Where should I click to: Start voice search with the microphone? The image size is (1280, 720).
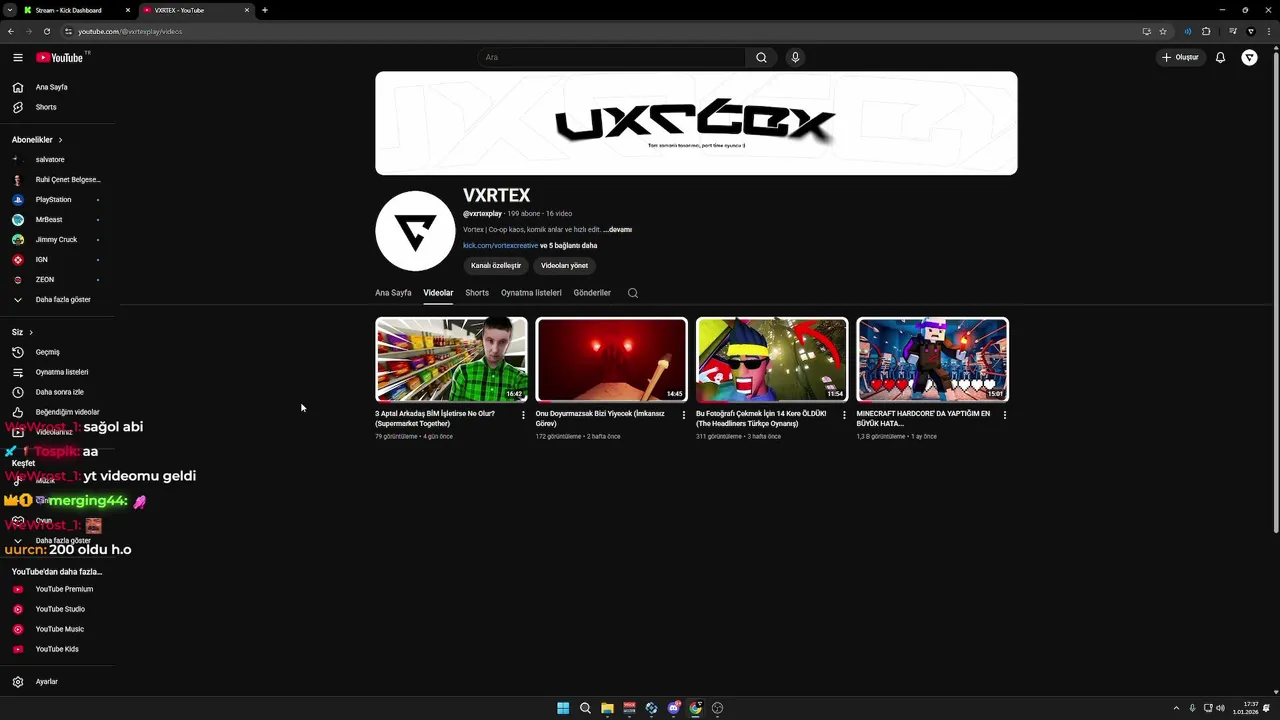pos(795,58)
